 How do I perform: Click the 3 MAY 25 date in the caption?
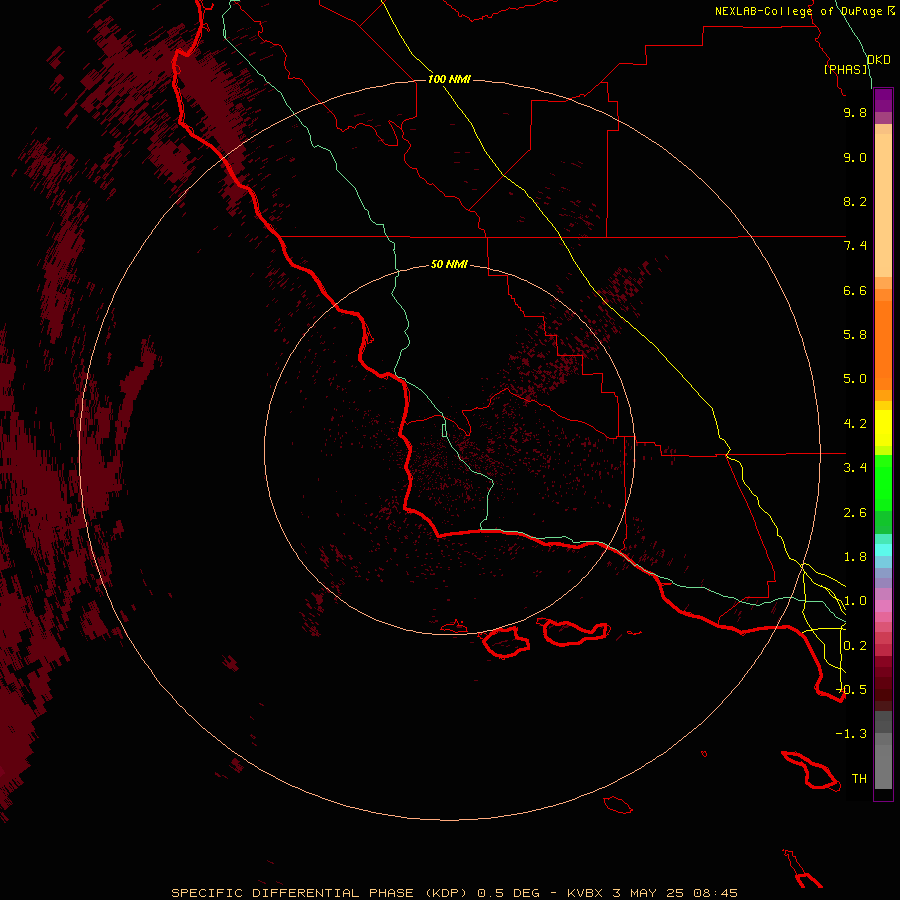pos(647,893)
